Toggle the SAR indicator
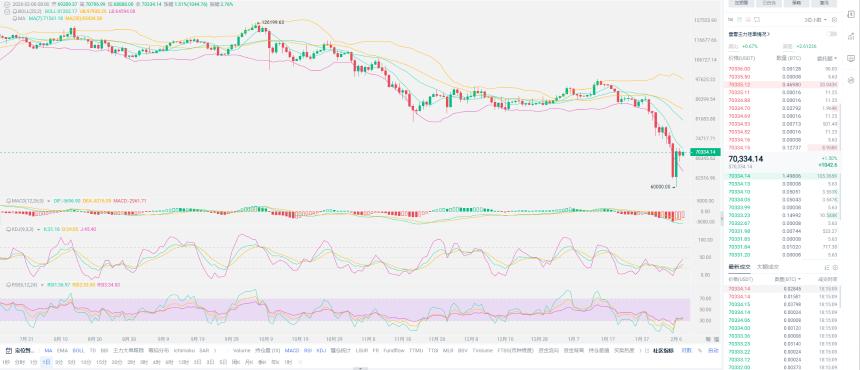The height and width of the screenshot is (370, 860). (x=204, y=350)
